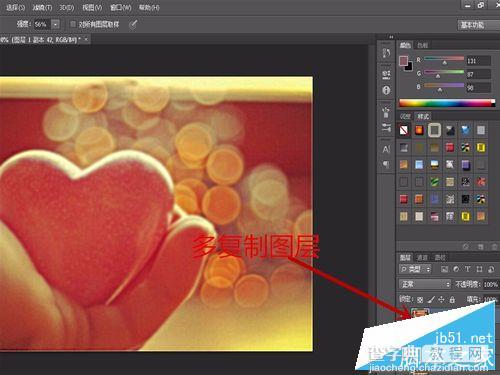Enable 'Sample All Layers' checkbox in options bar
The height and width of the screenshot is (375, 500).
click(73, 24)
